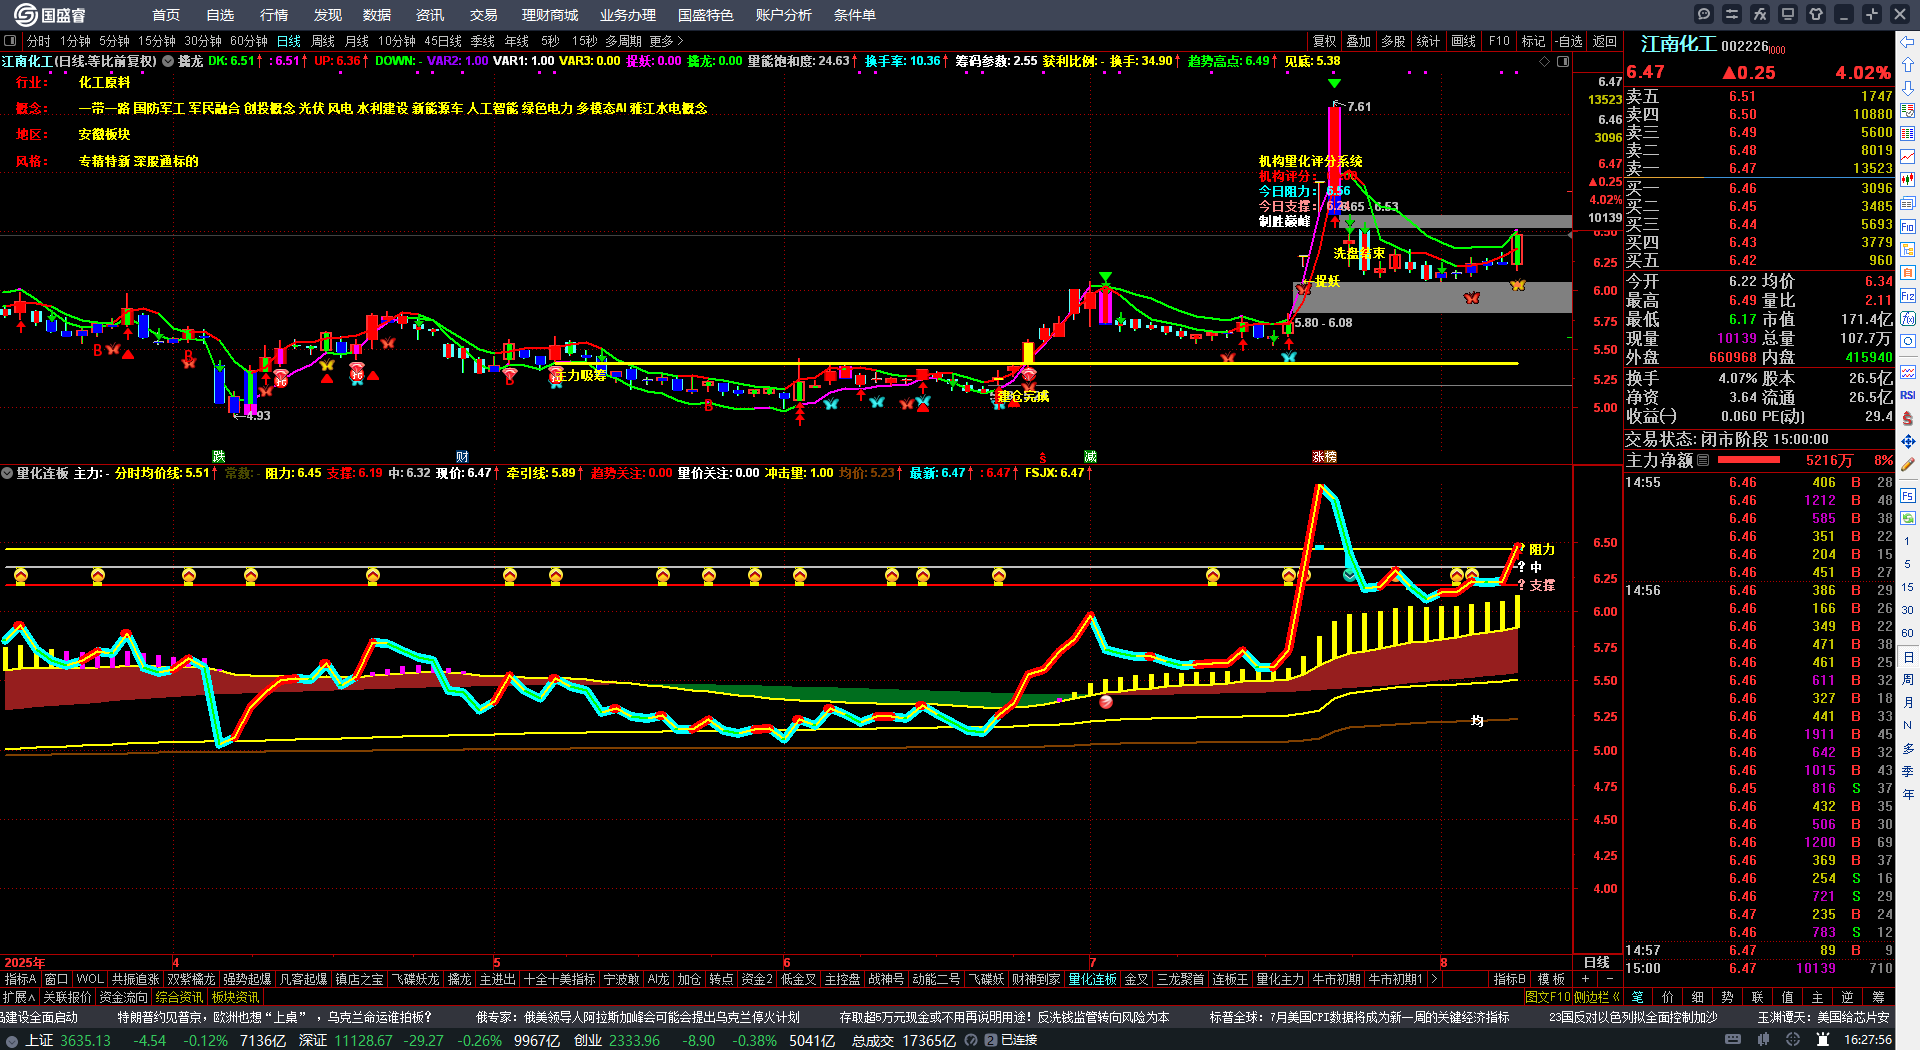This screenshot has height=1050, width=1920.
Task: Click the 多股 multi-stock button
Action: pos(1393,41)
